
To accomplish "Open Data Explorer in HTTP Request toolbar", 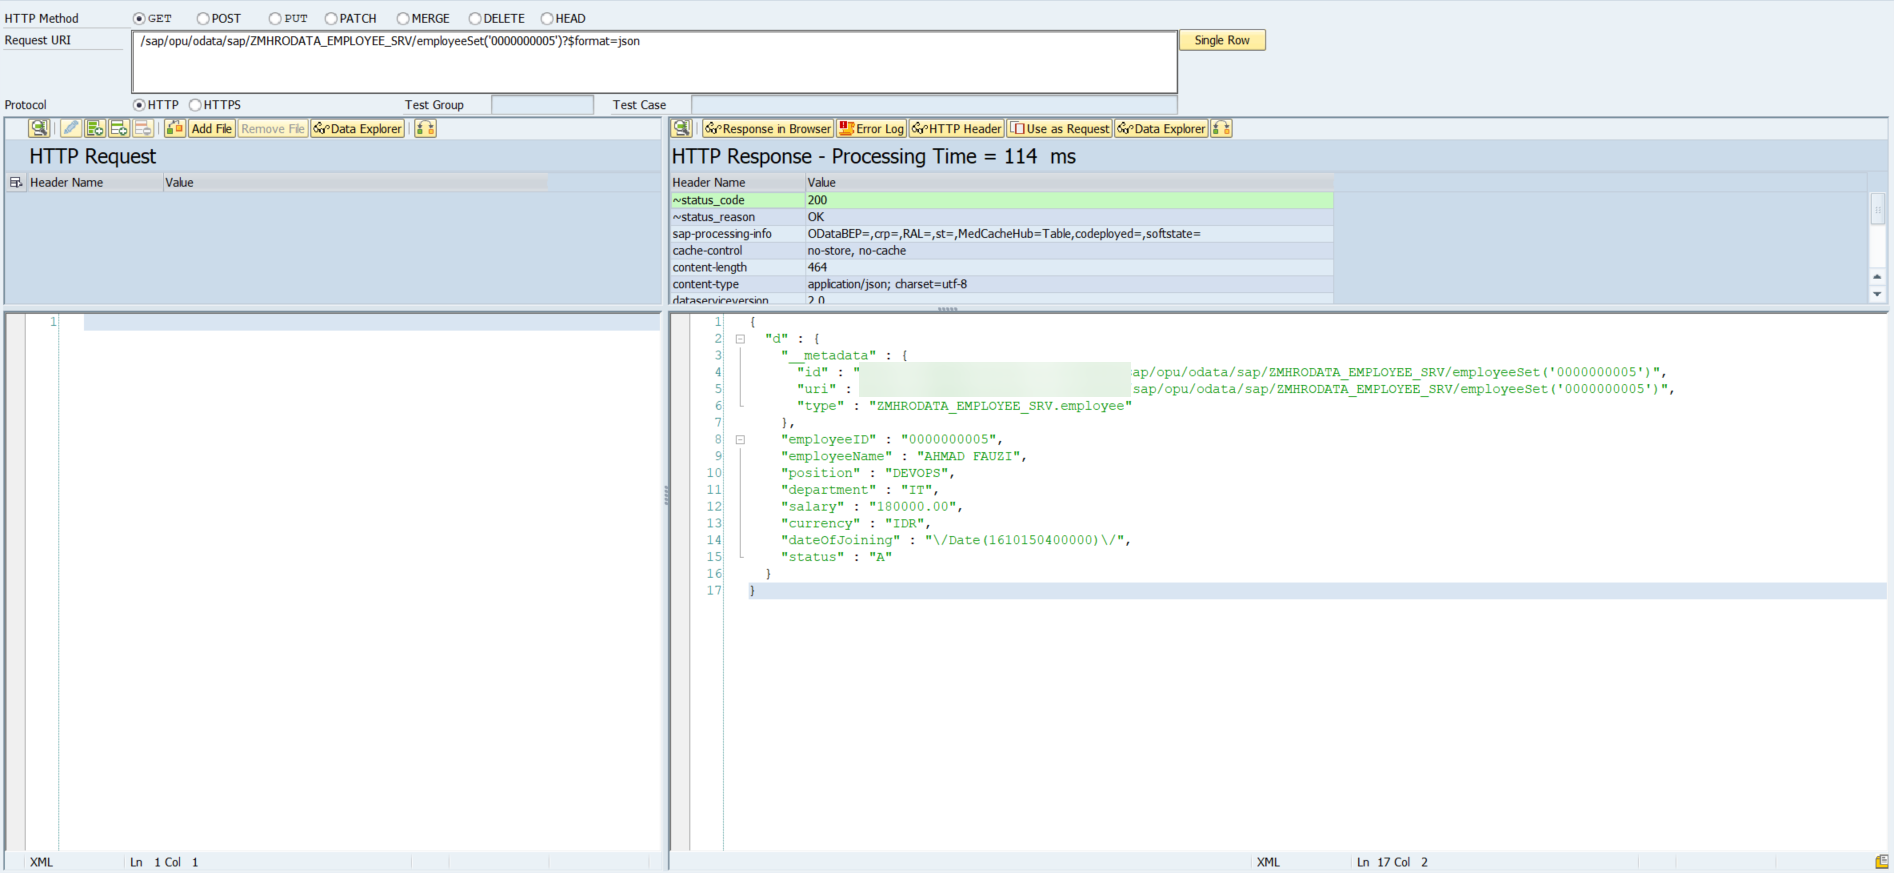I will tap(358, 128).
